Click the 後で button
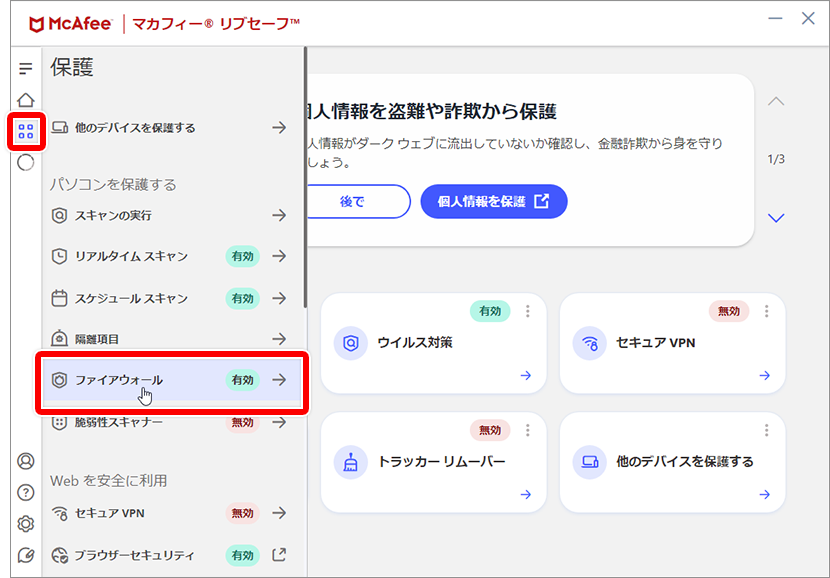 353,202
